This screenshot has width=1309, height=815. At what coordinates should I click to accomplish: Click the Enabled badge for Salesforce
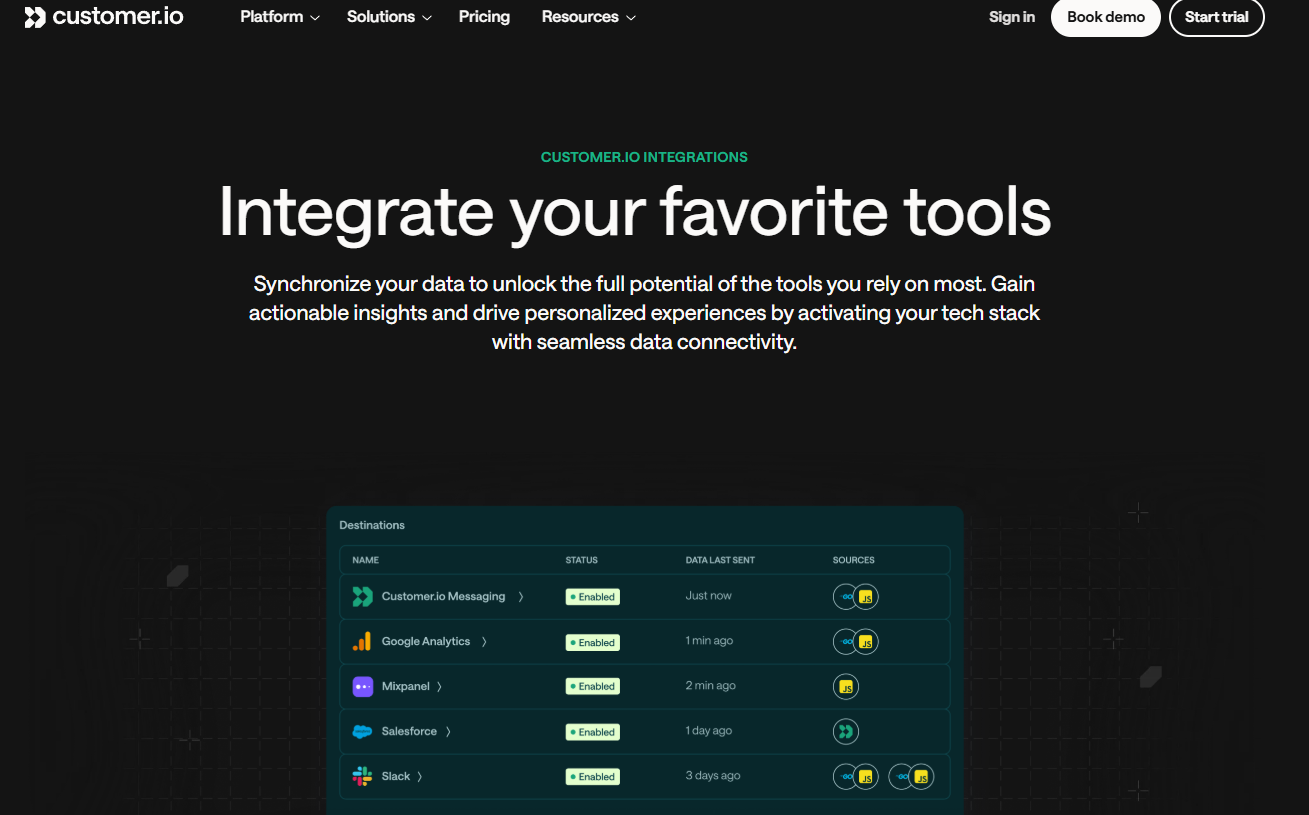[593, 732]
